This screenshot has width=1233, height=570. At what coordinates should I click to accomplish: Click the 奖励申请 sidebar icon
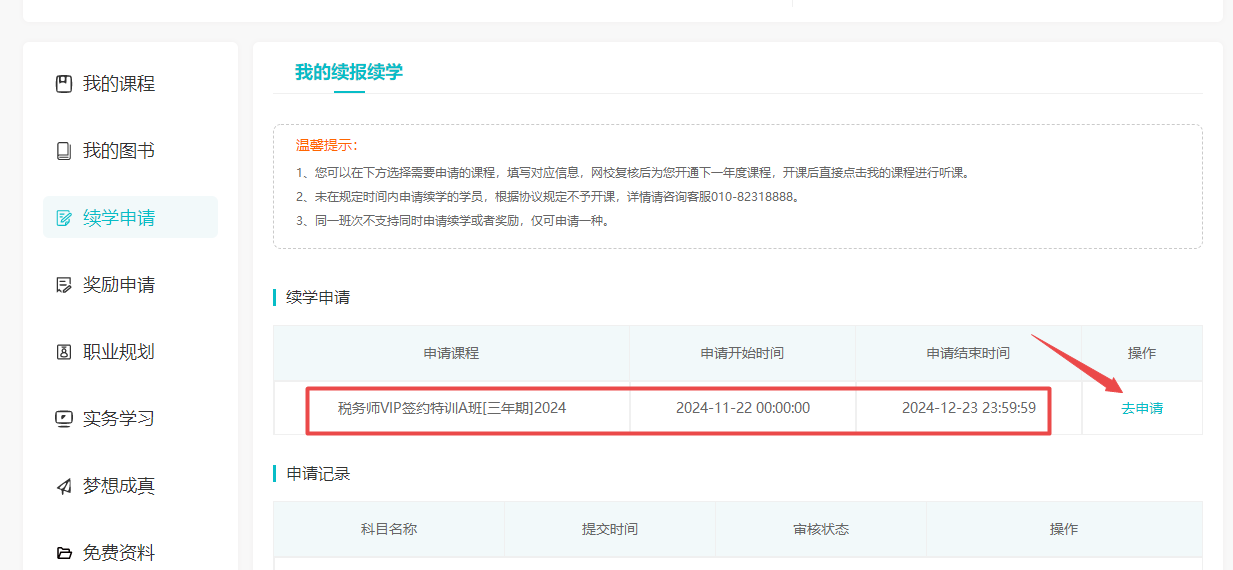[64, 285]
